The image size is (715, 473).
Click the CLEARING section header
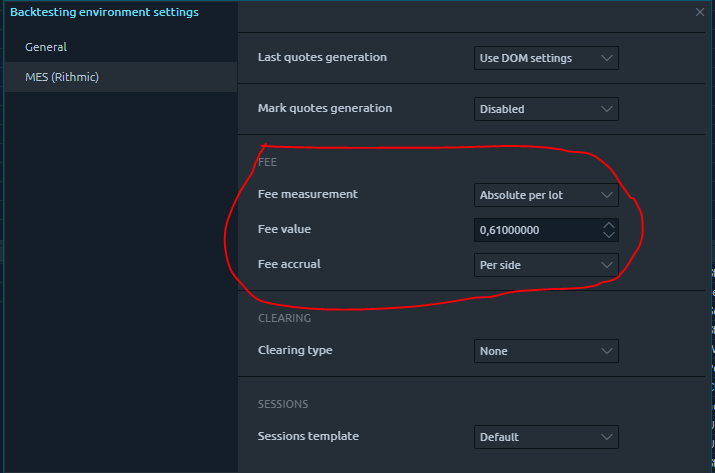point(284,318)
